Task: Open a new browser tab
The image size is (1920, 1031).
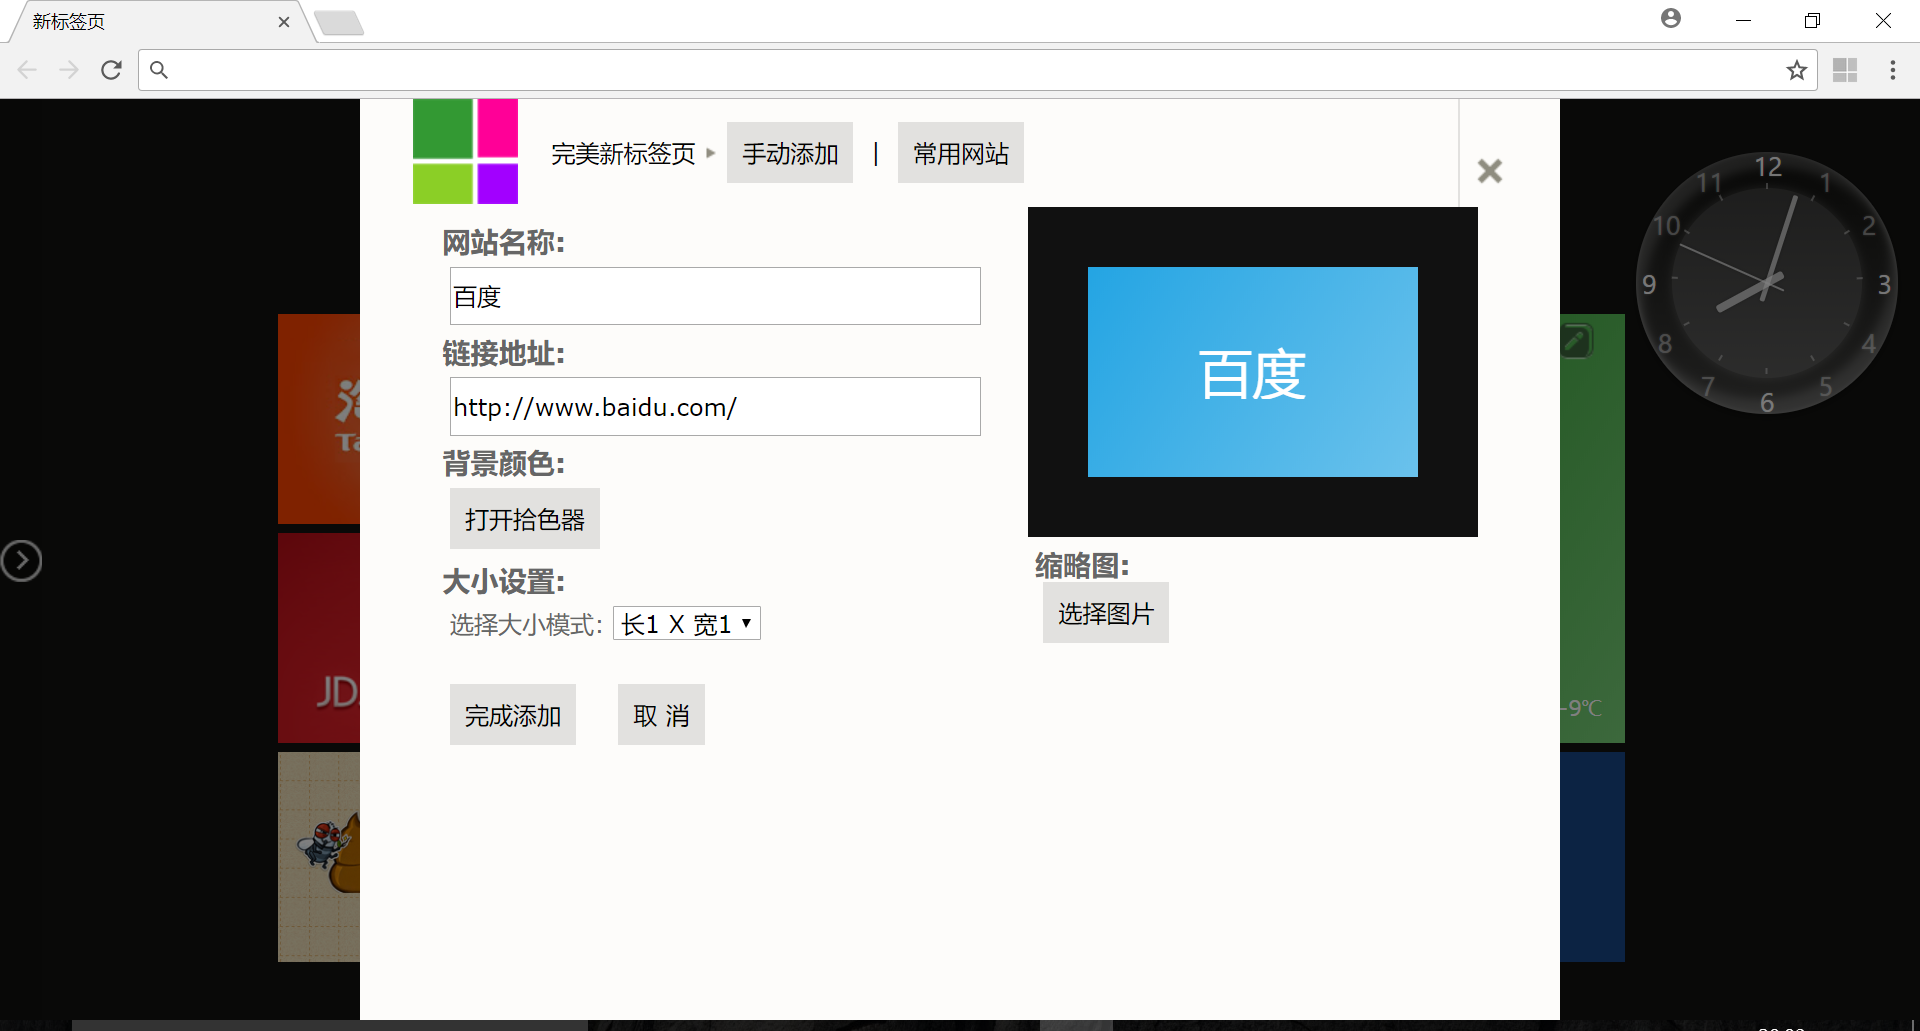Action: coord(339,23)
